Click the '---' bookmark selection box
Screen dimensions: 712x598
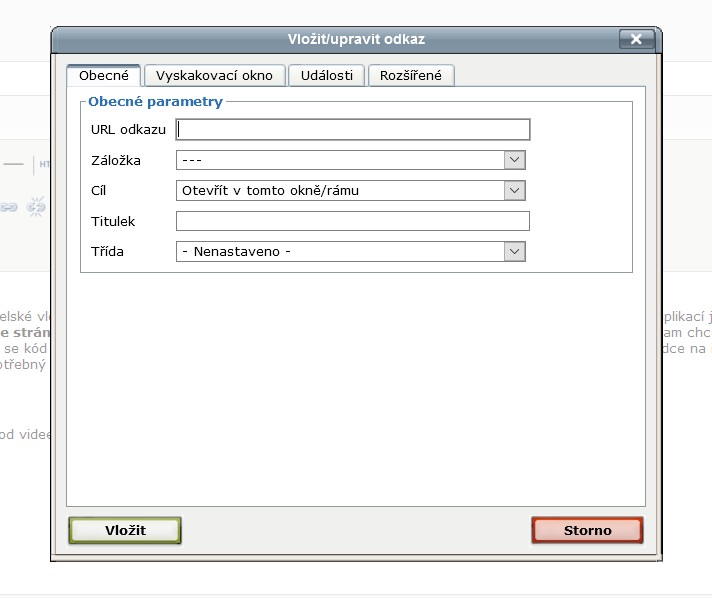(x=340, y=160)
